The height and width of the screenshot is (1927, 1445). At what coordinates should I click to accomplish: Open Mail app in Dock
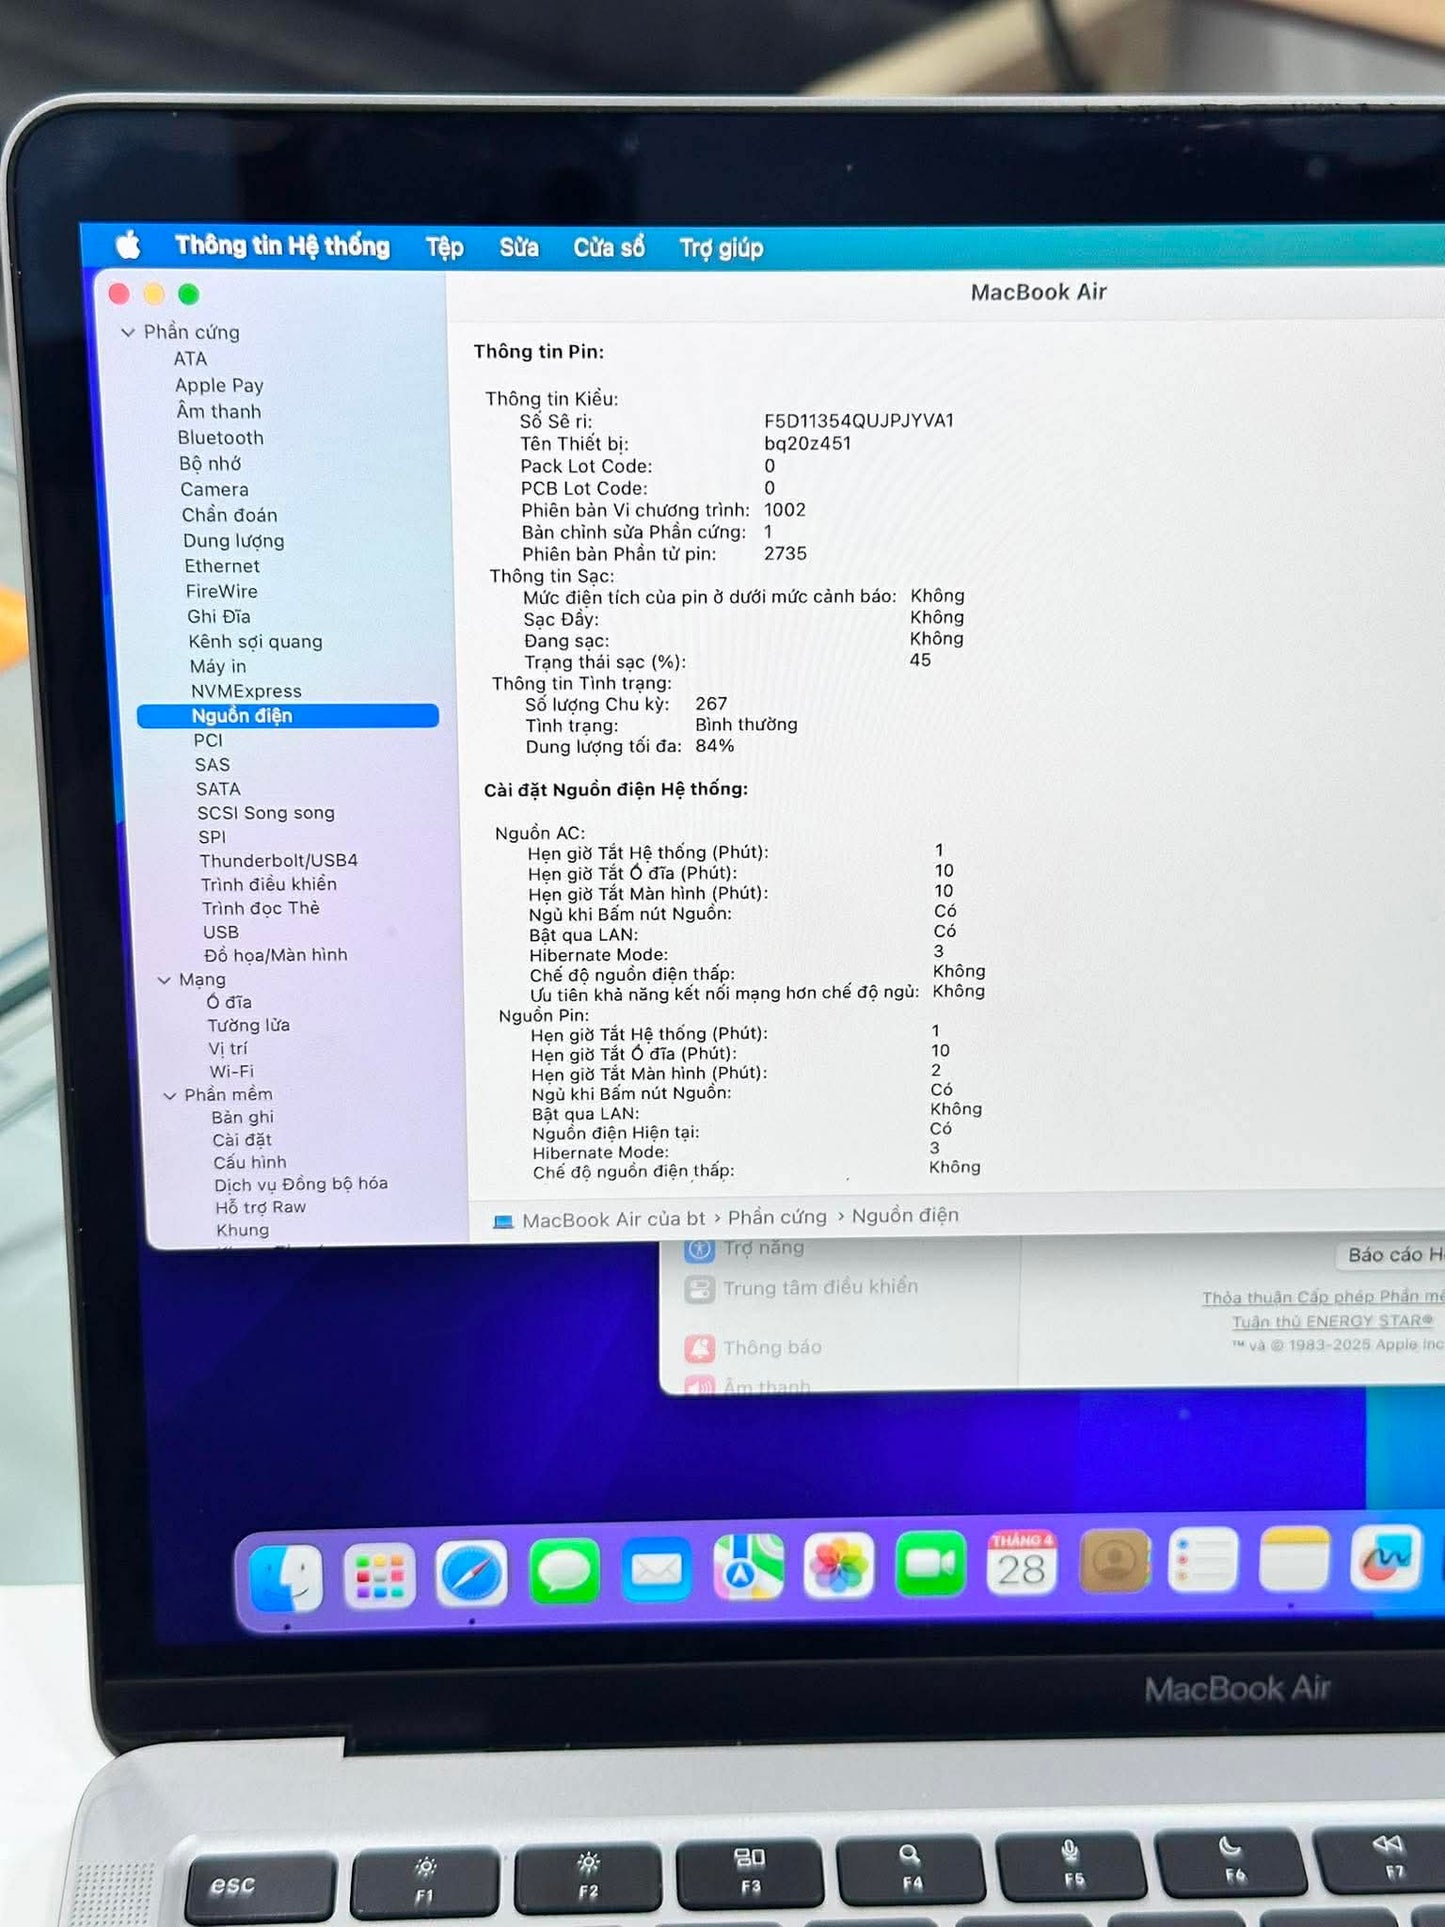(x=656, y=1569)
